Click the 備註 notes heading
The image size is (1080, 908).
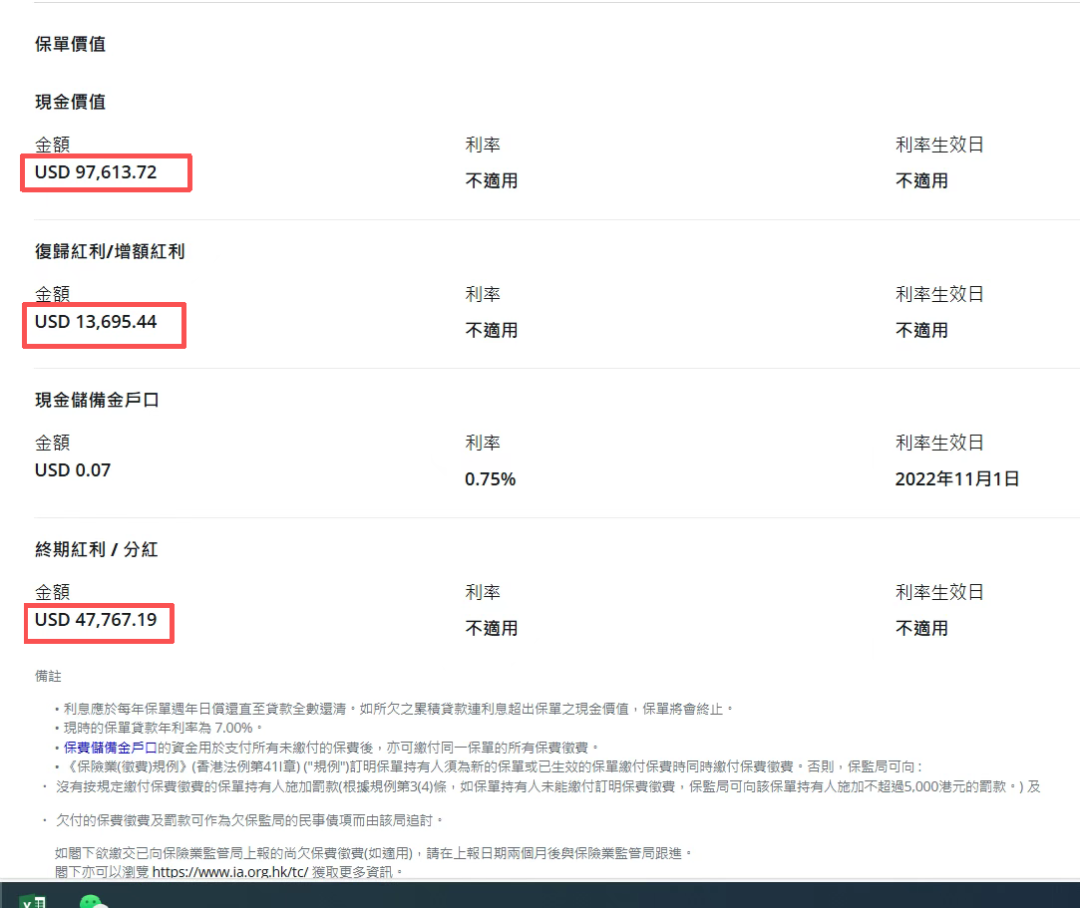pyautogui.click(x=48, y=677)
